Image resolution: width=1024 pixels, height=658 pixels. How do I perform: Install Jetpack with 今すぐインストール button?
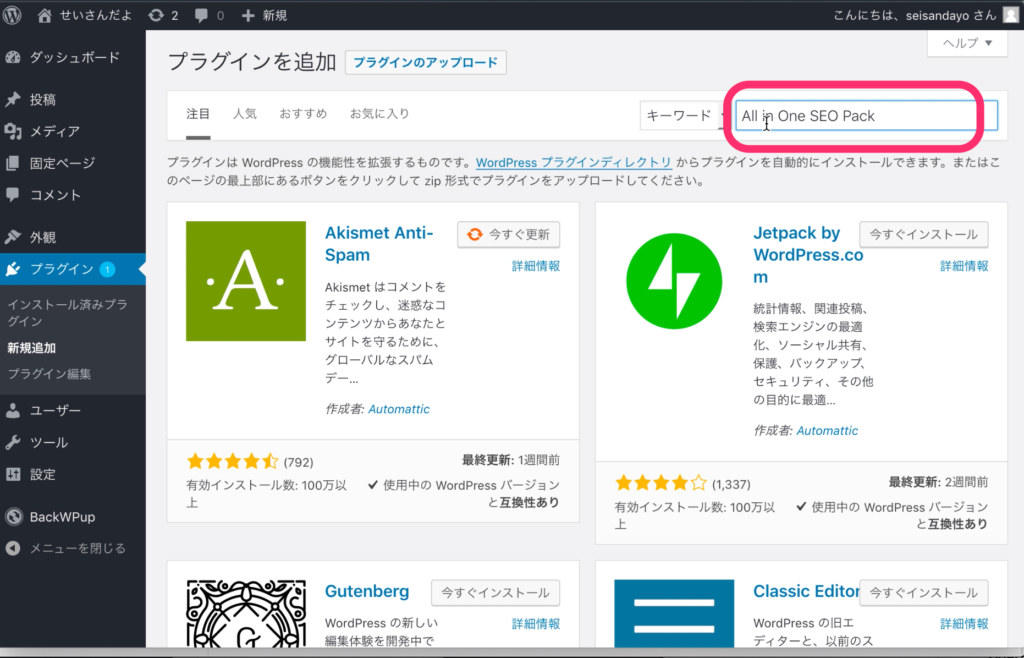[923, 234]
